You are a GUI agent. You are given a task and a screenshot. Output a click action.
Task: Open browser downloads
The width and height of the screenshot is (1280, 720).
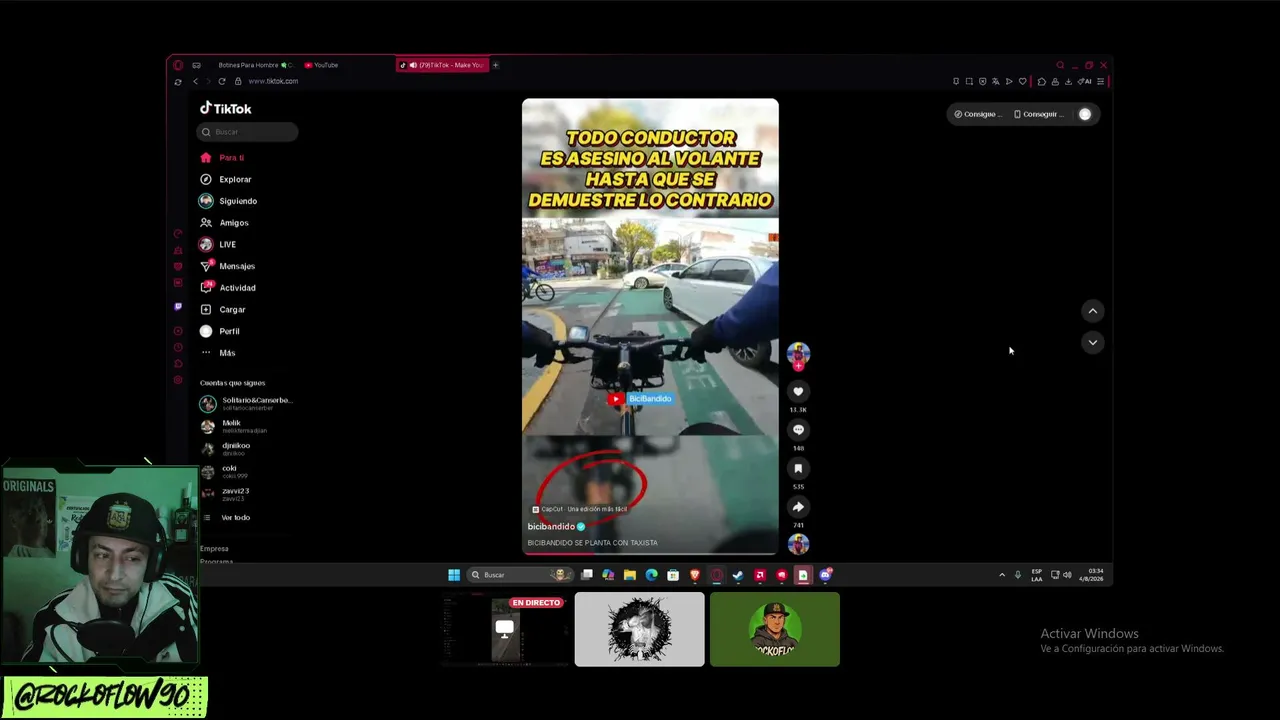[1068, 82]
